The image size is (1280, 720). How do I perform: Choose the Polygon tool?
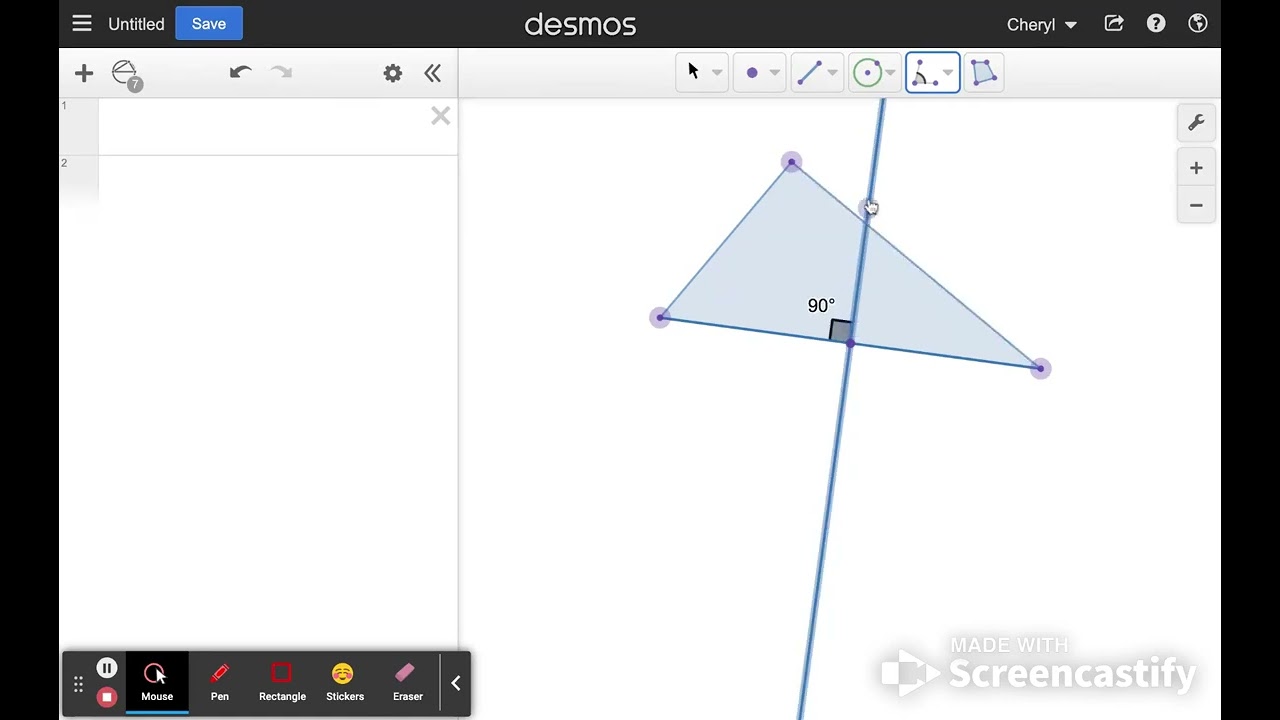(x=984, y=72)
